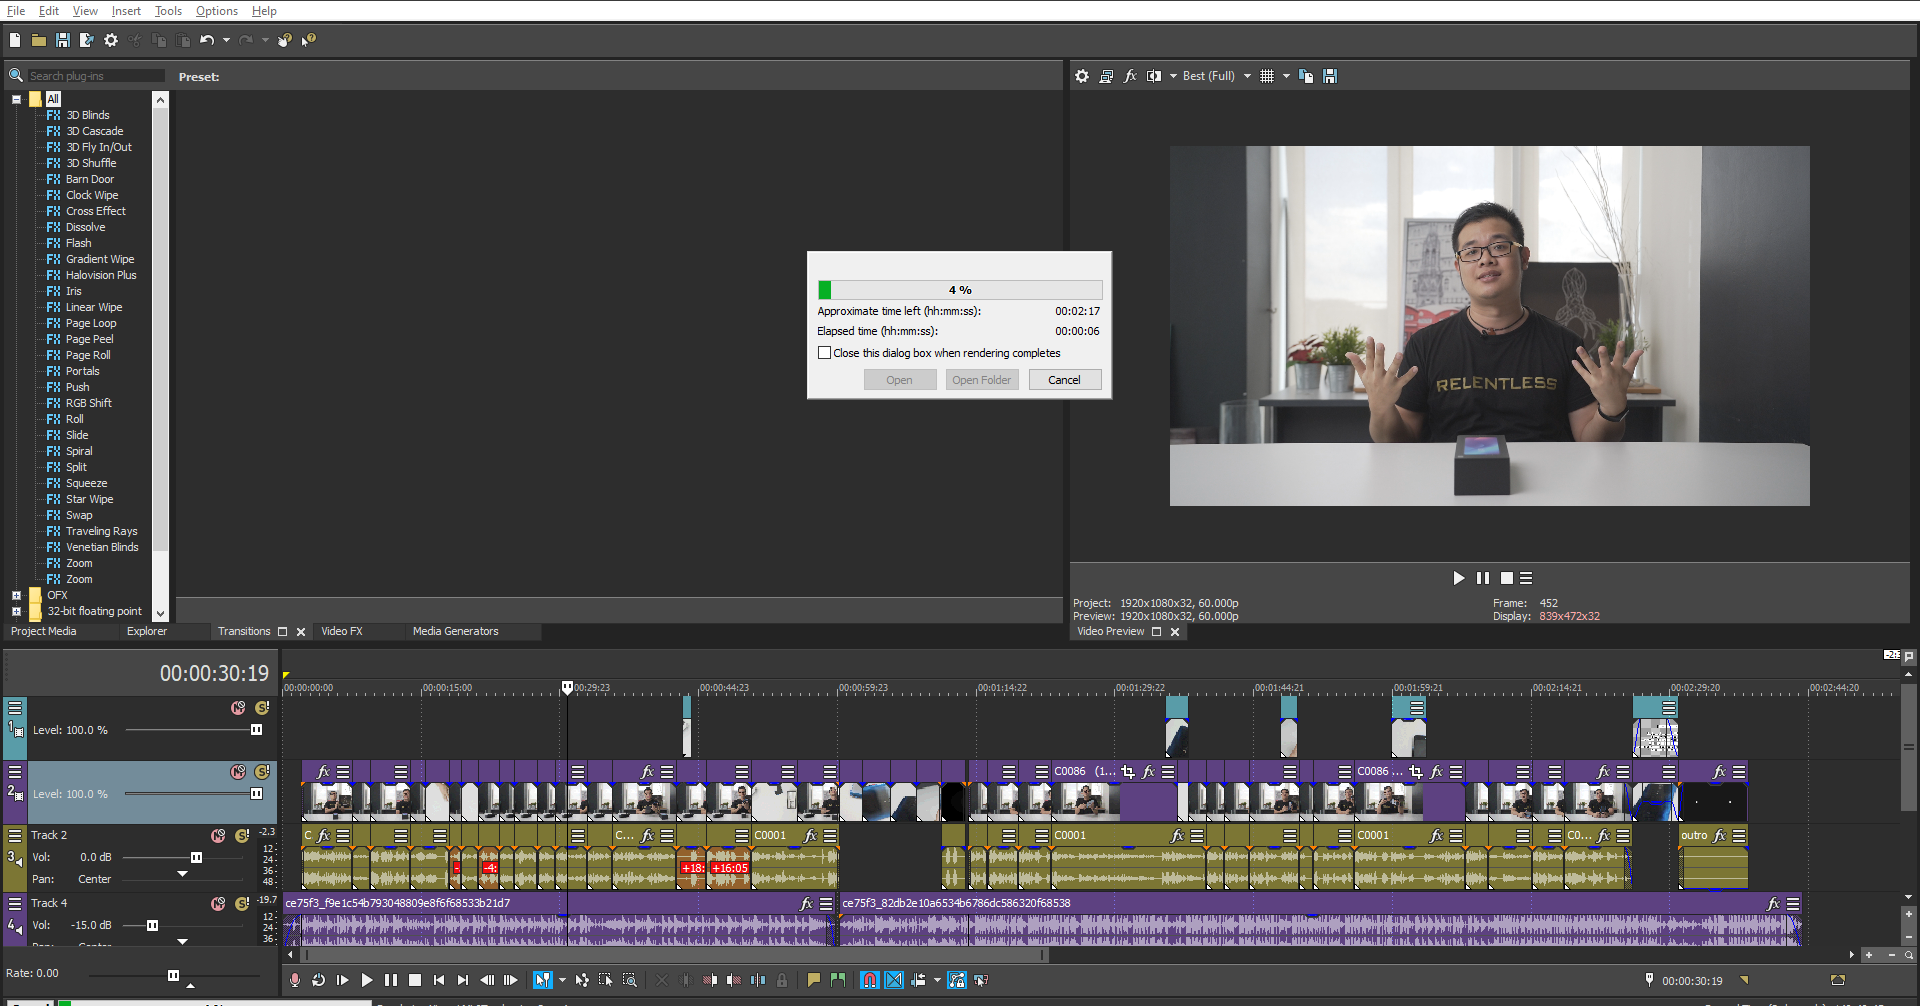Switch to the Video FX tab
The height and width of the screenshot is (1006, 1920).
point(342,631)
